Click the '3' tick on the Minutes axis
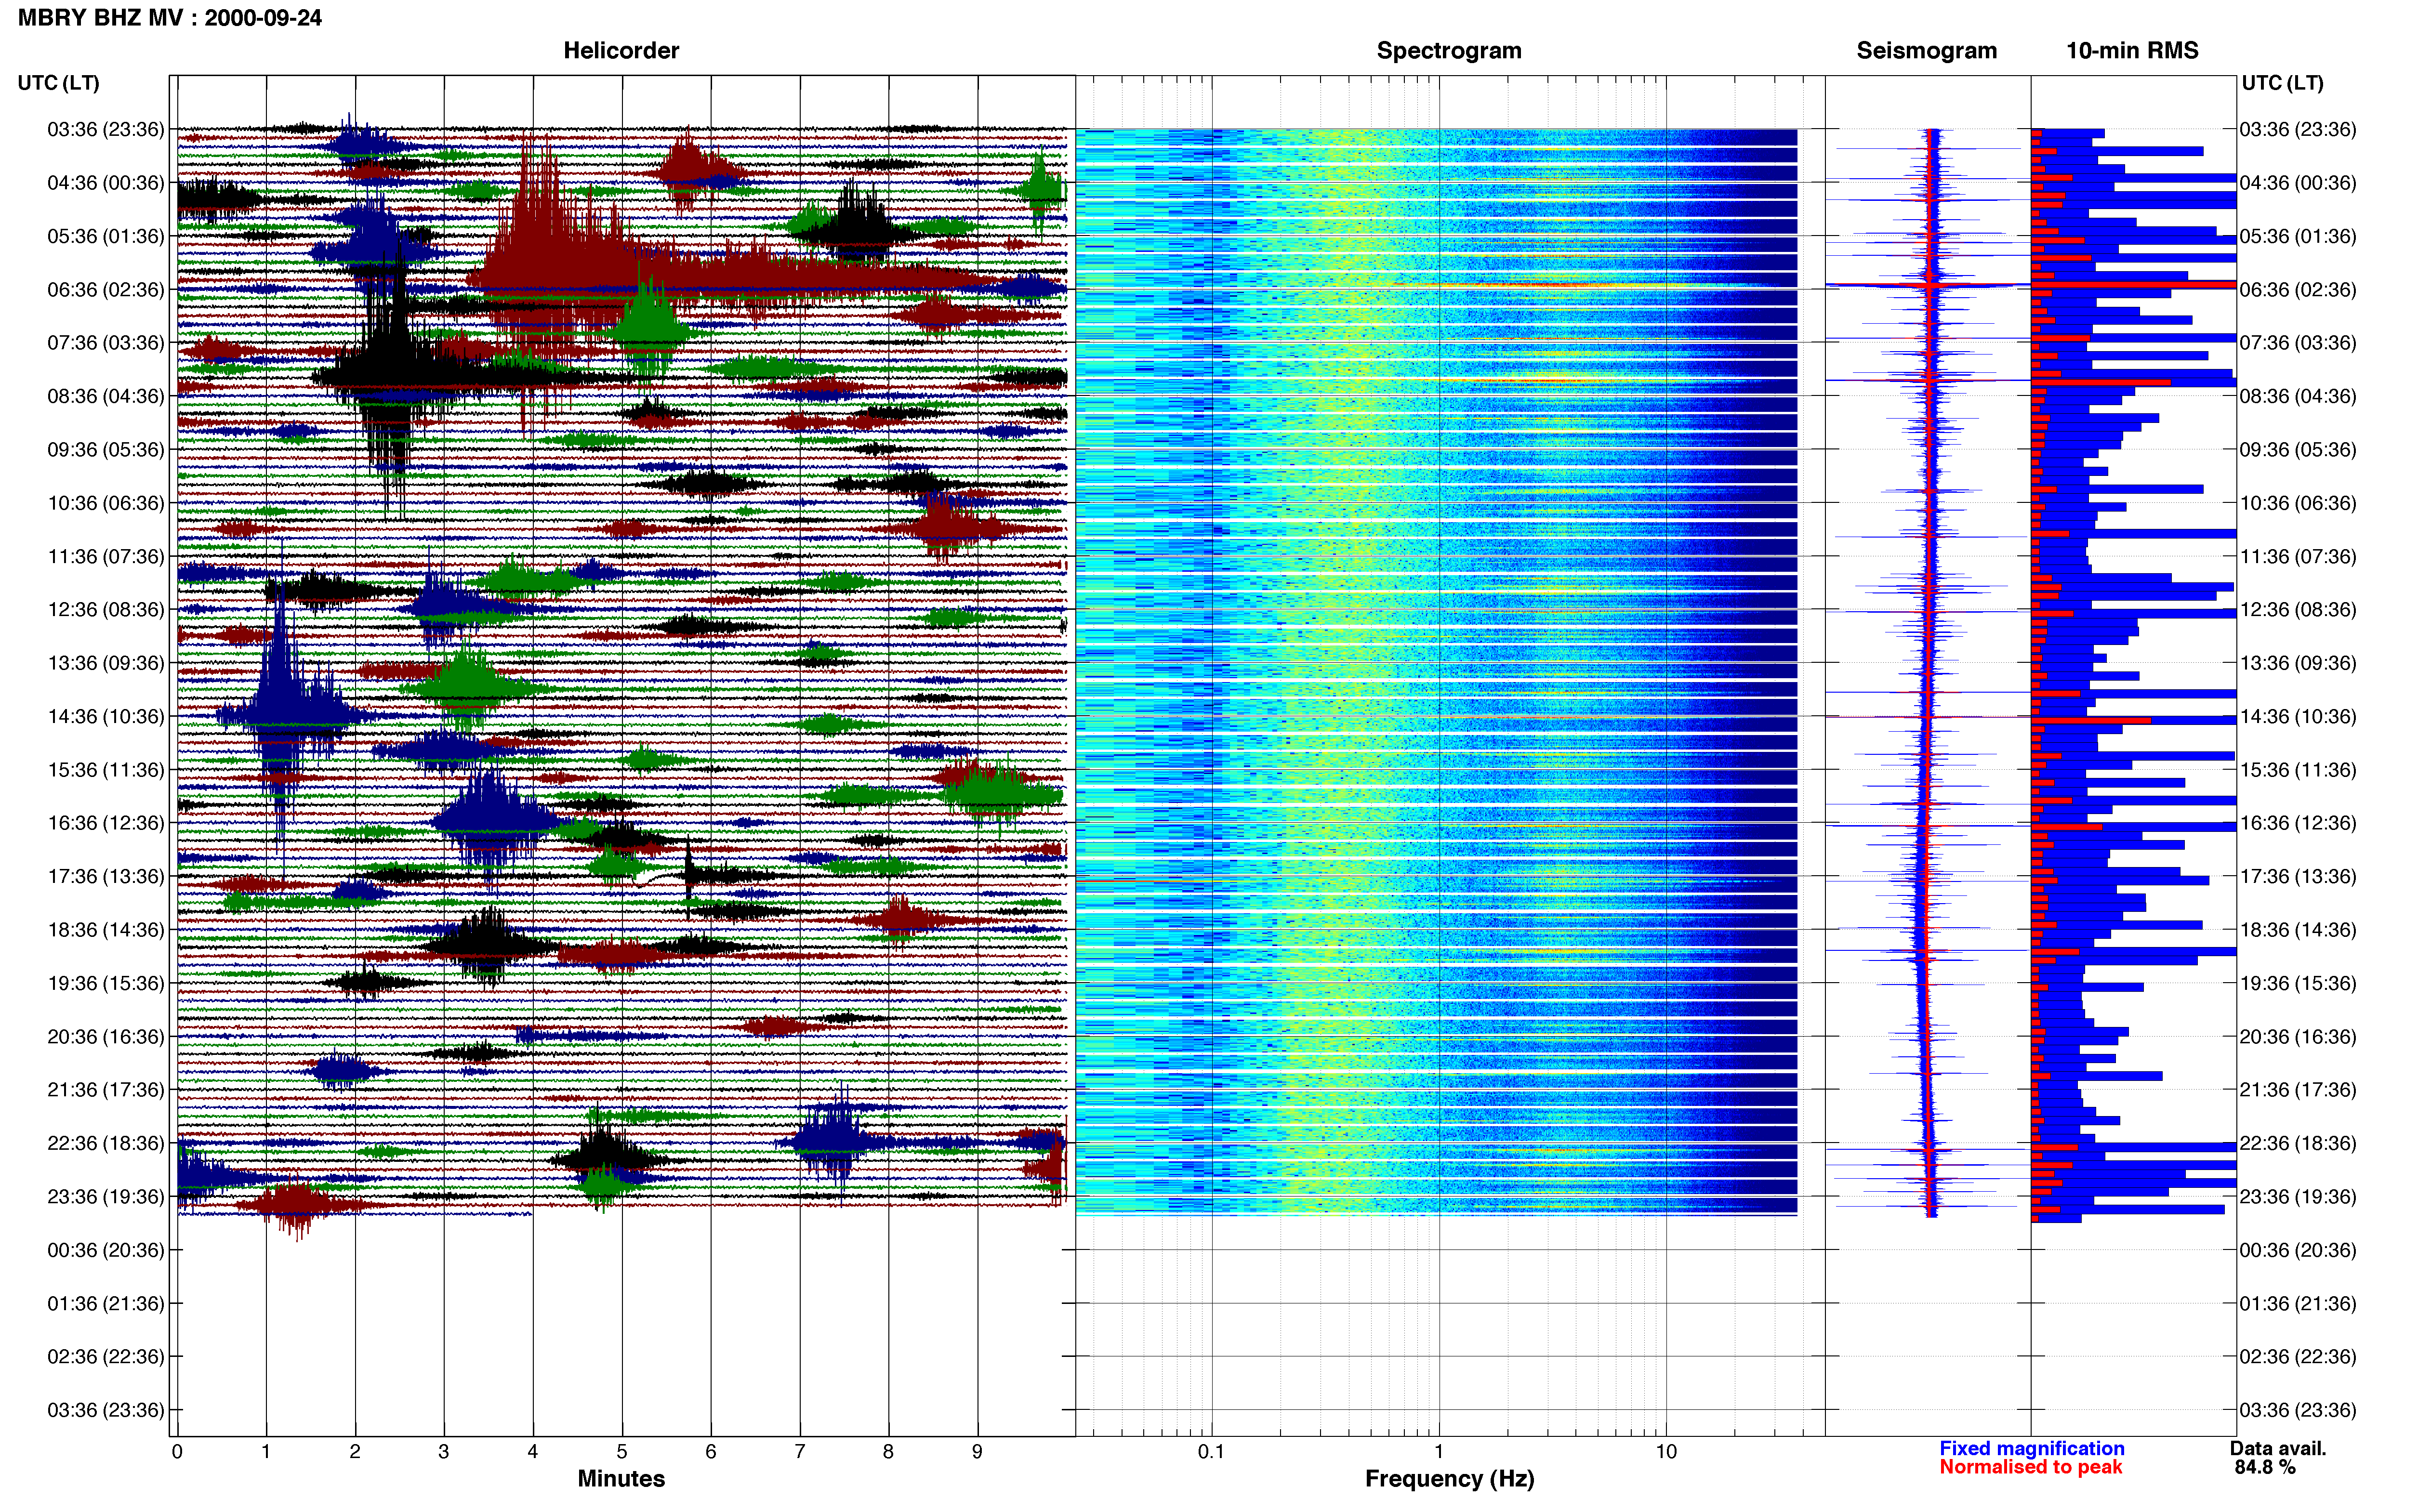The height and width of the screenshot is (1512, 2418). [x=444, y=1451]
